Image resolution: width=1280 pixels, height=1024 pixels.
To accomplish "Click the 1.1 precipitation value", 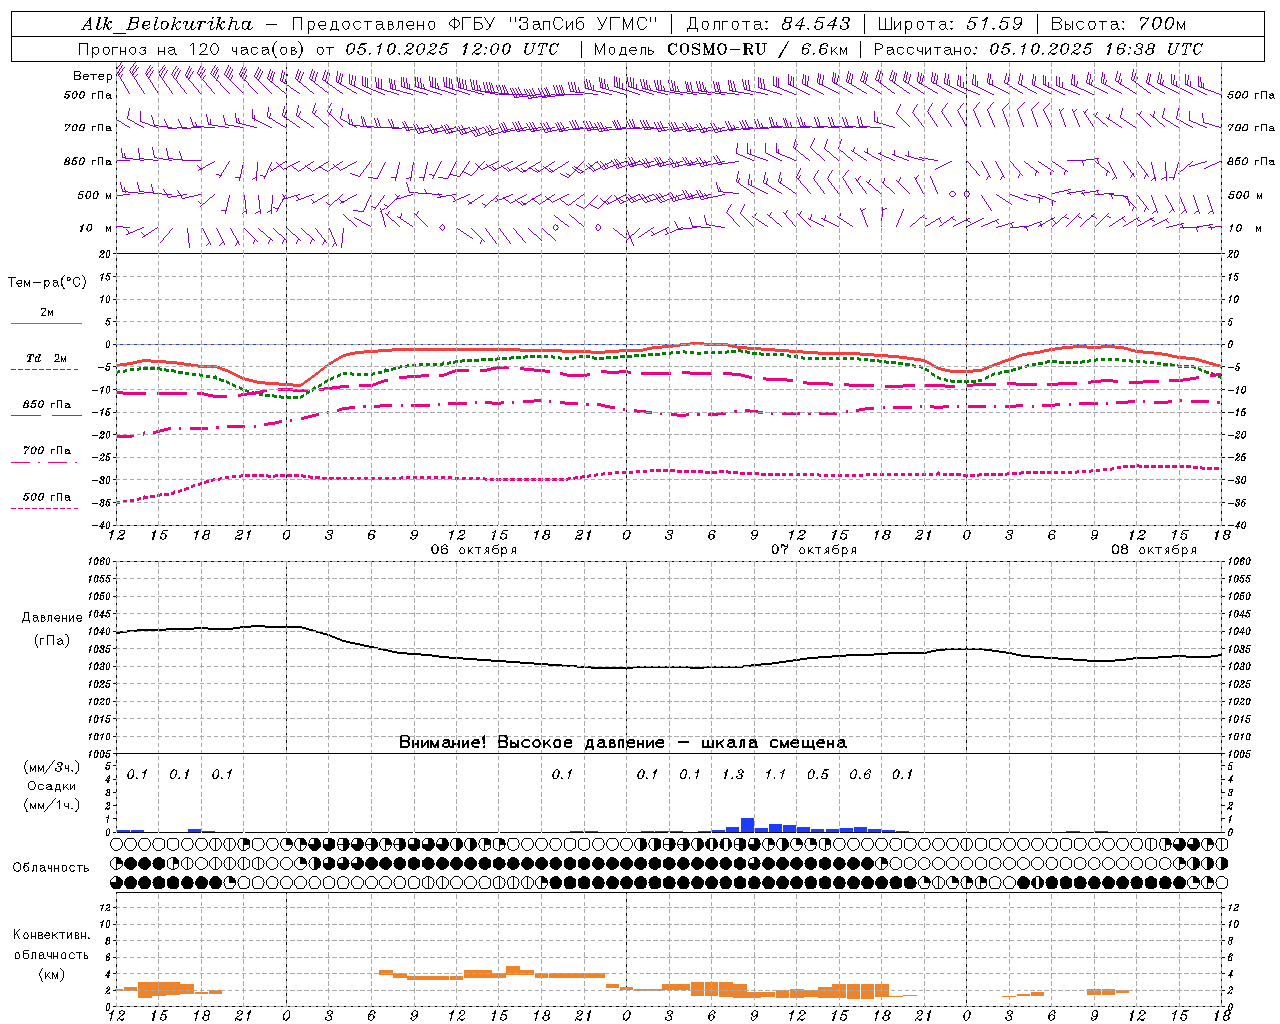I will (775, 774).
